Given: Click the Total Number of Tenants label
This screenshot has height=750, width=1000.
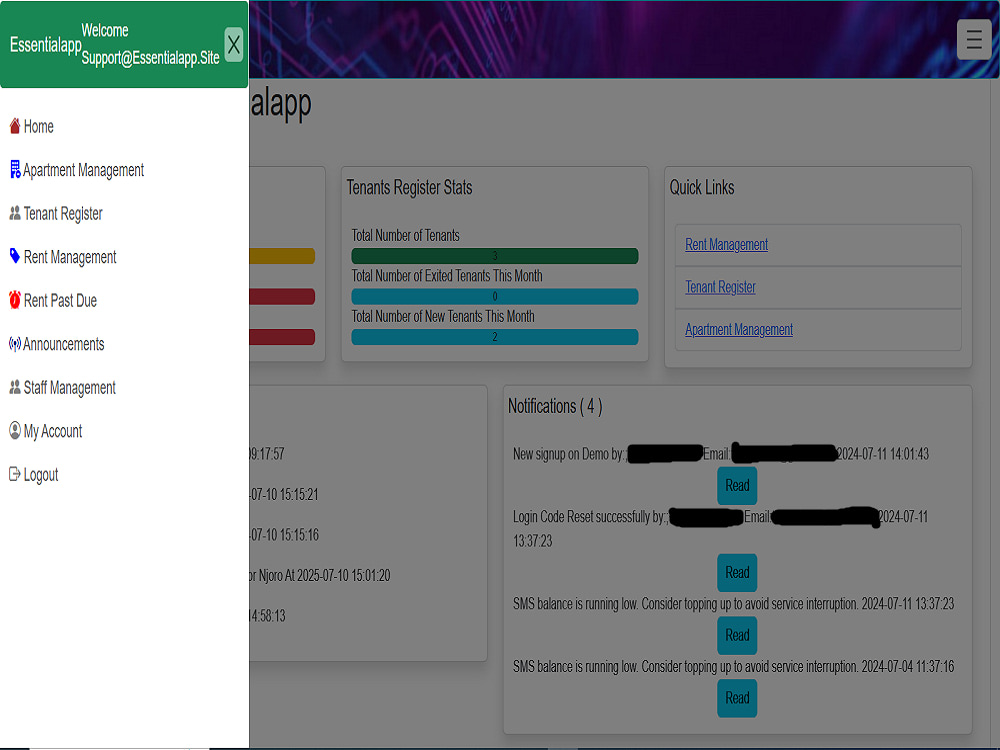Looking at the screenshot, I should [x=406, y=235].
